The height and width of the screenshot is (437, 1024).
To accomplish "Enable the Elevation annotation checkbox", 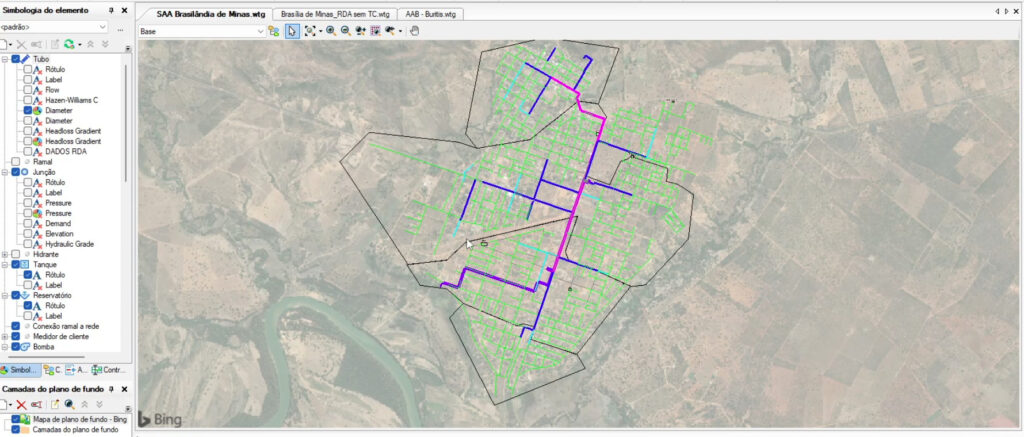I will (x=27, y=234).
